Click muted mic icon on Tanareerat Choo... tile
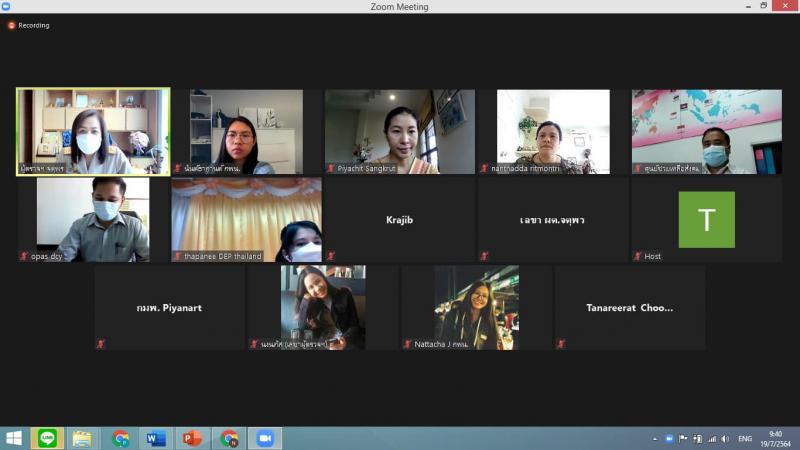The height and width of the screenshot is (450, 800). [561, 344]
